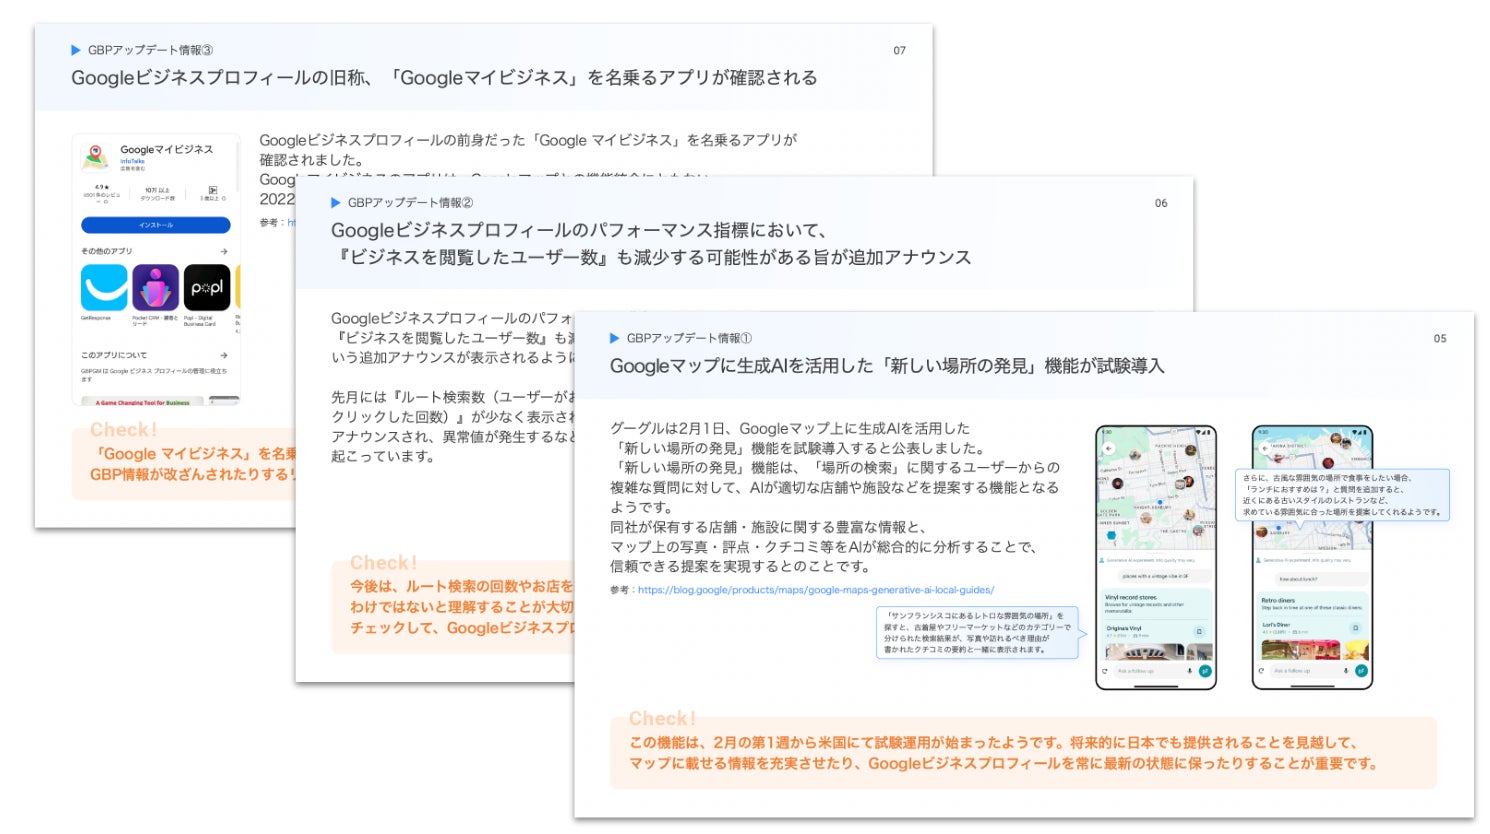Click the teal send button in the Retro diners phone
The image size is (1490, 834).
1361,671
